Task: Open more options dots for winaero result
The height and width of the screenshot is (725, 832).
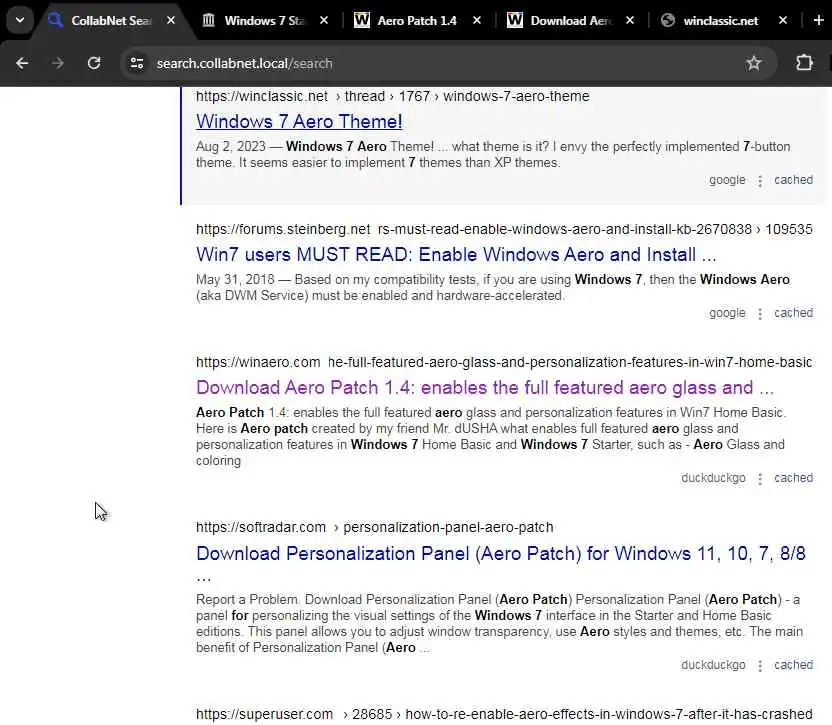Action: (760, 479)
